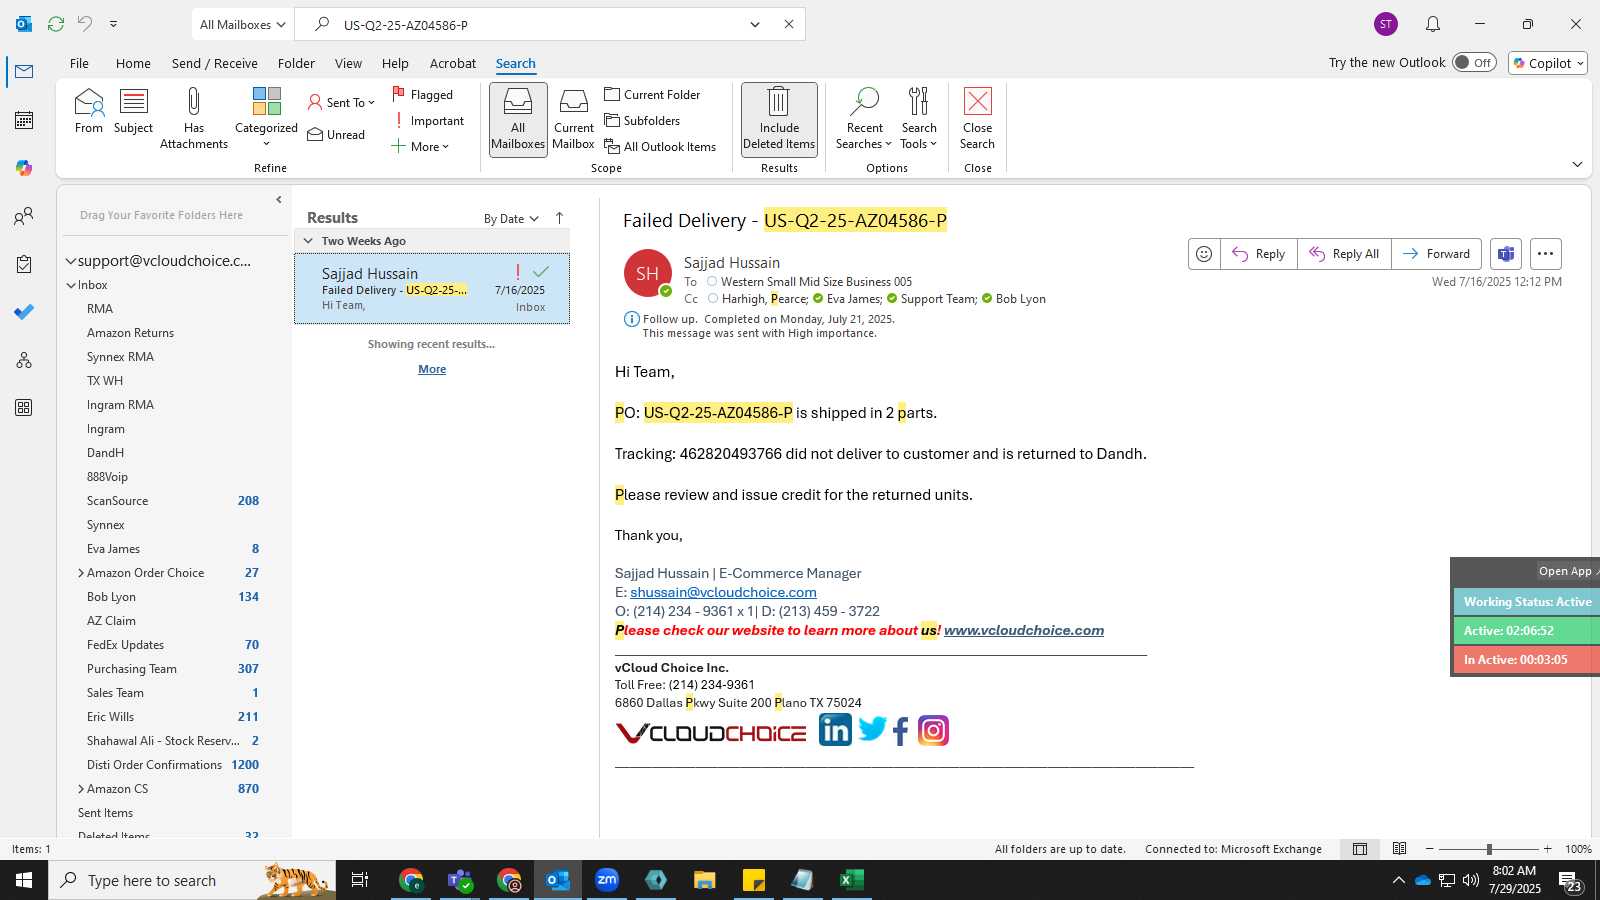
Task: Click the Undo arrow in title bar
Action: [x=85, y=24]
